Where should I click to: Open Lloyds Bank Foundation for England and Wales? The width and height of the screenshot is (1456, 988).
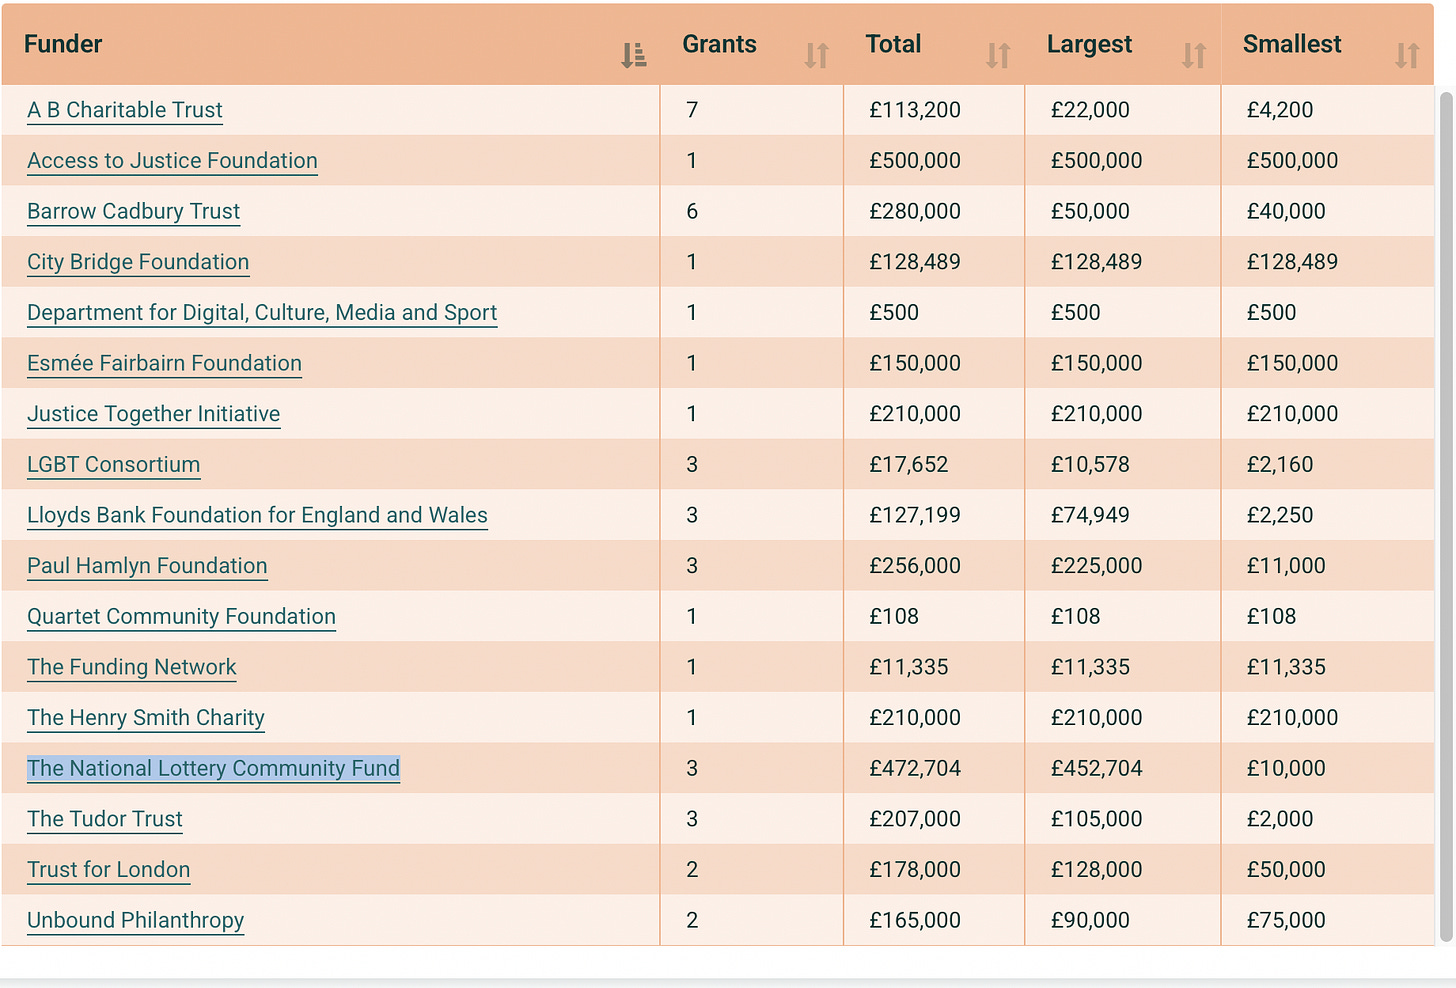tap(257, 515)
